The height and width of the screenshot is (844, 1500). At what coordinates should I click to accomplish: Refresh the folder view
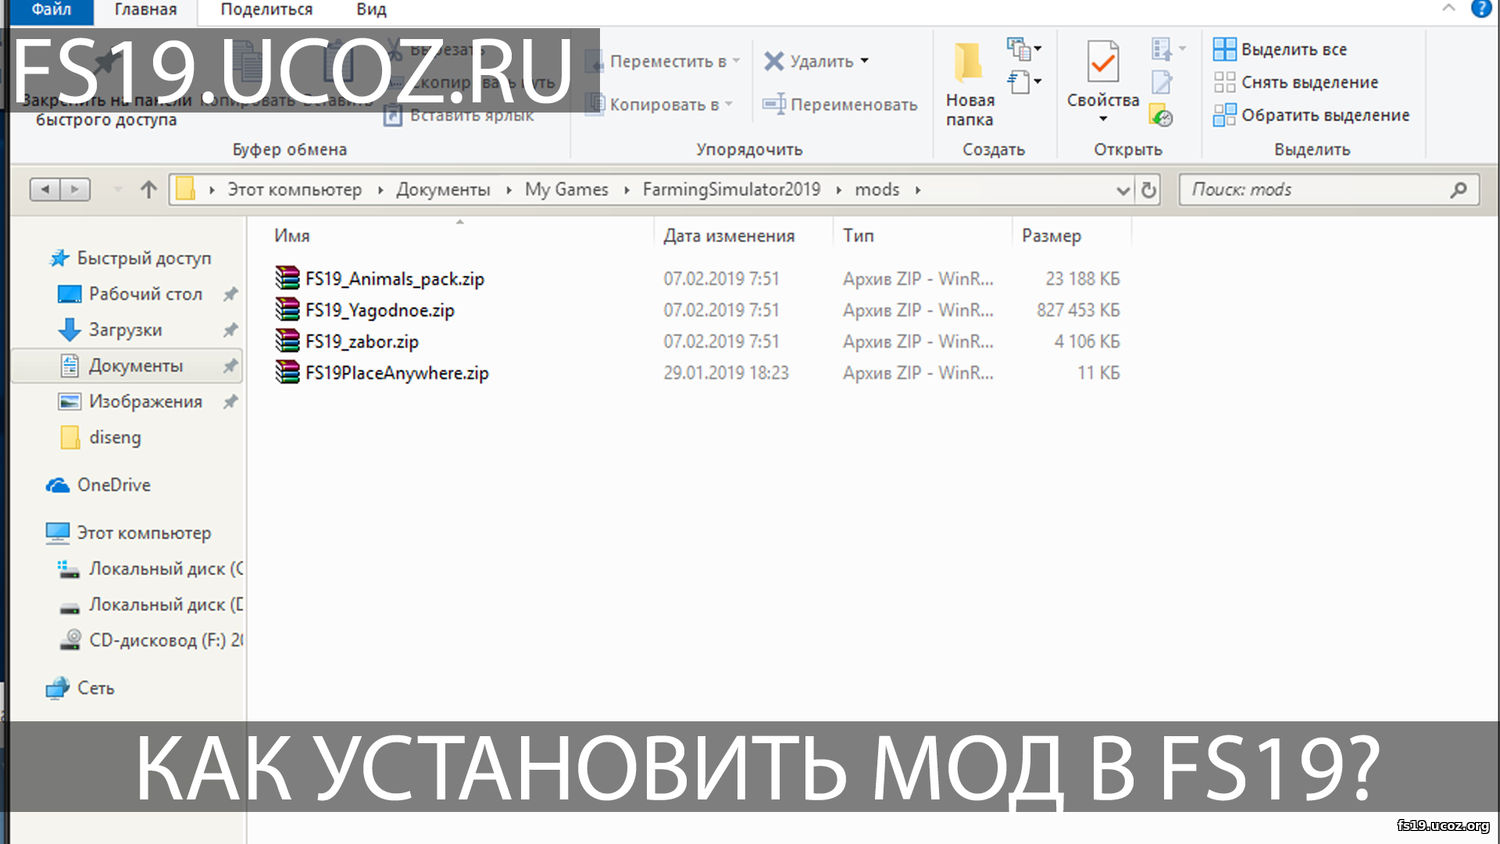tap(1148, 190)
